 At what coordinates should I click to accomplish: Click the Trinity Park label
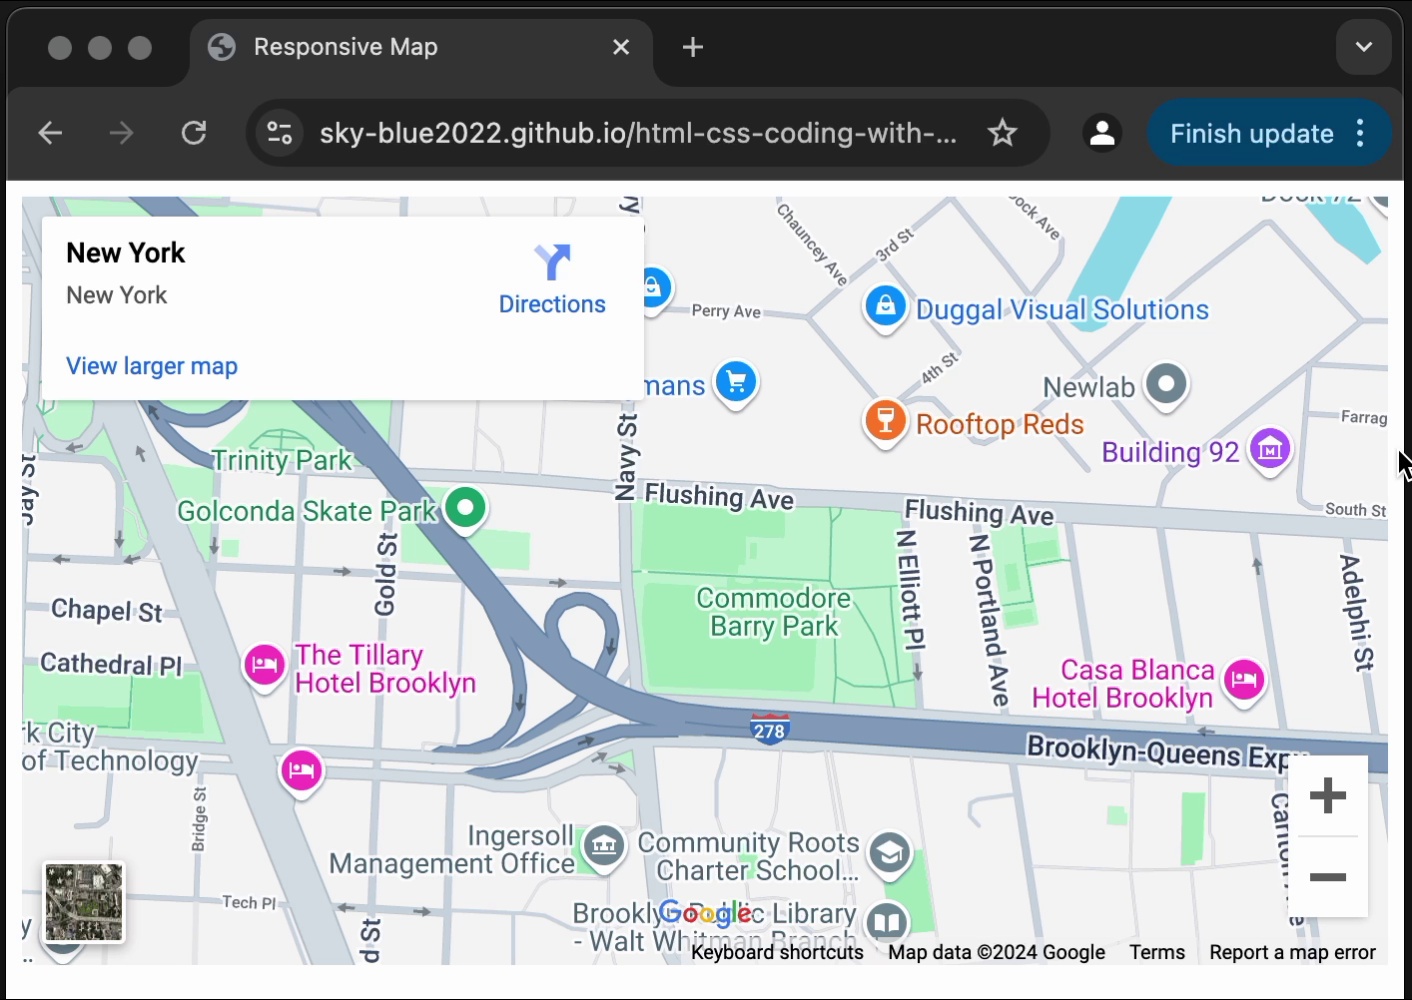point(282,460)
